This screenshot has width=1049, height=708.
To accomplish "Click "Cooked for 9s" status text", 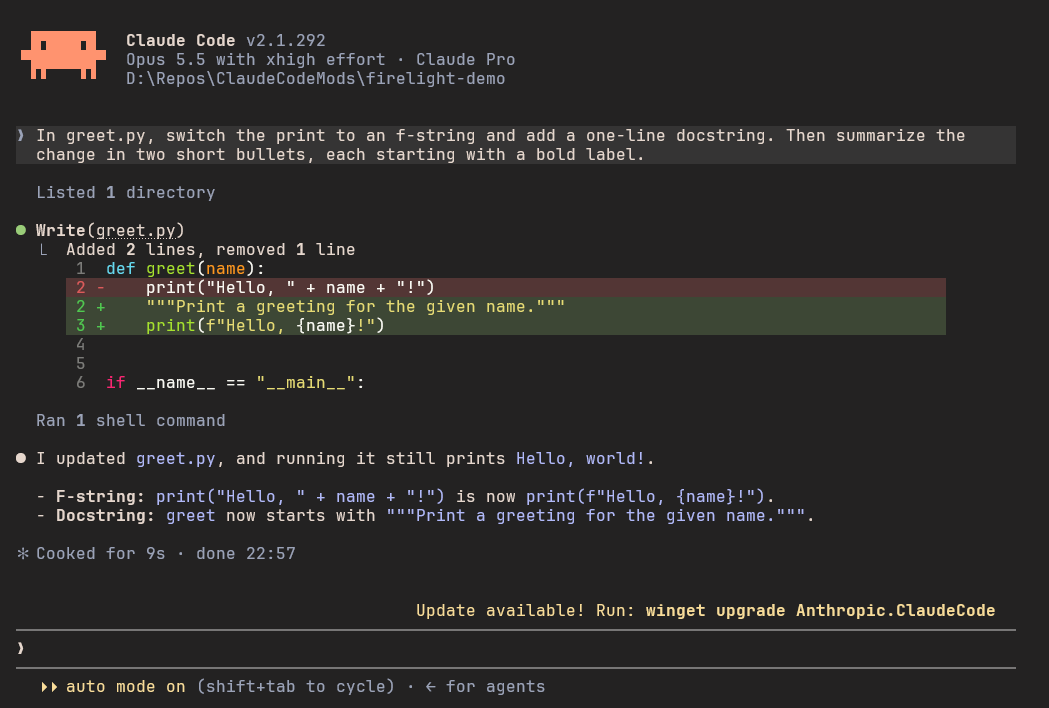I will (x=100, y=554).
